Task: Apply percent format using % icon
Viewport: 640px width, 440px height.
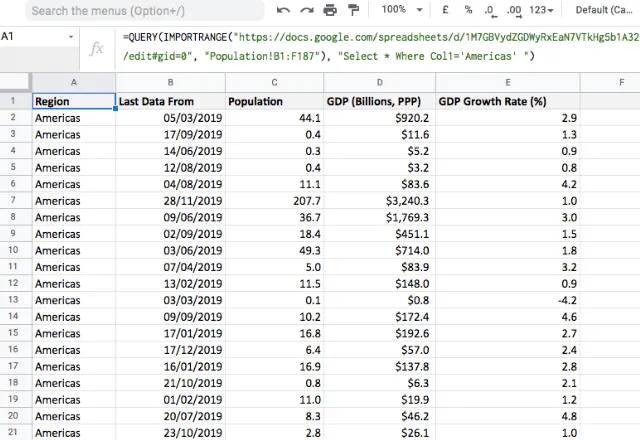Action: coord(468,11)
